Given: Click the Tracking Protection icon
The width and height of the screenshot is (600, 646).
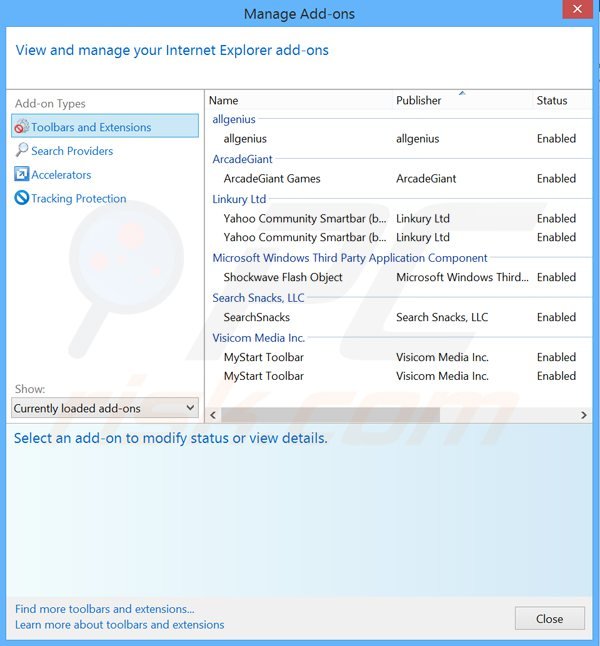Looking at the screenshot, I should pos(21,198).
